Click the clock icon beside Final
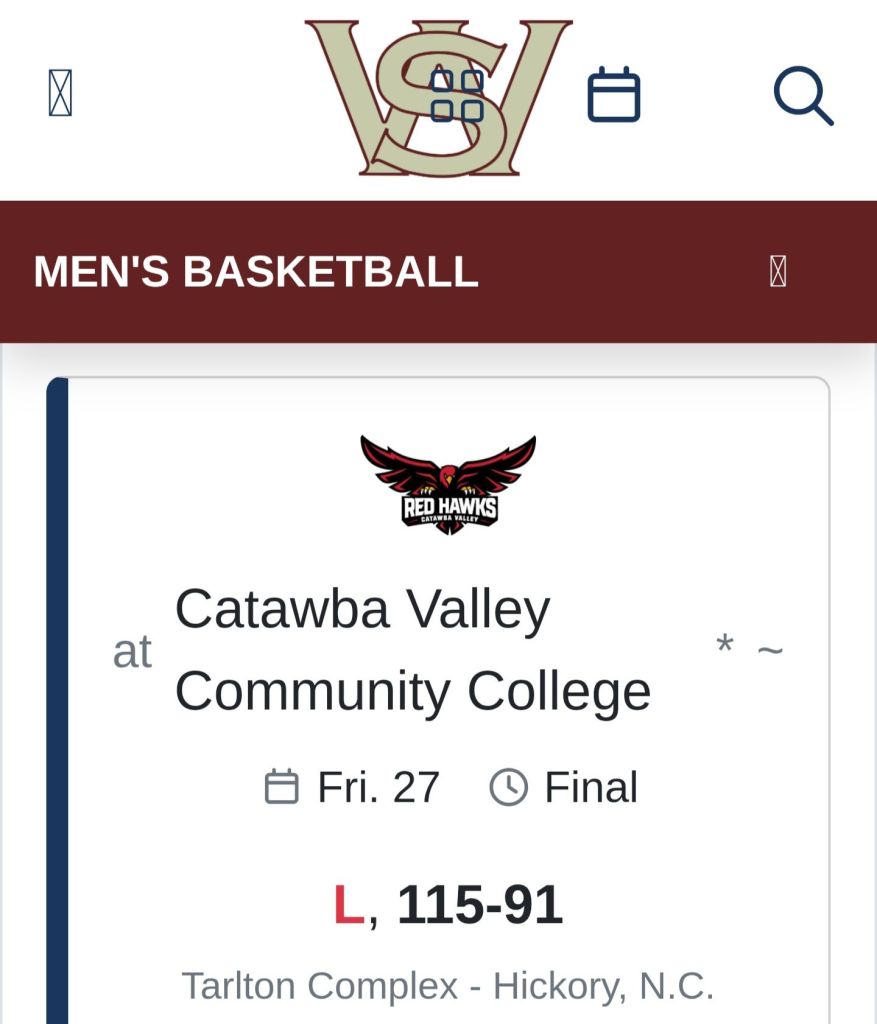The height and width of the screenshot is (1024, 877). coord(508,787)
